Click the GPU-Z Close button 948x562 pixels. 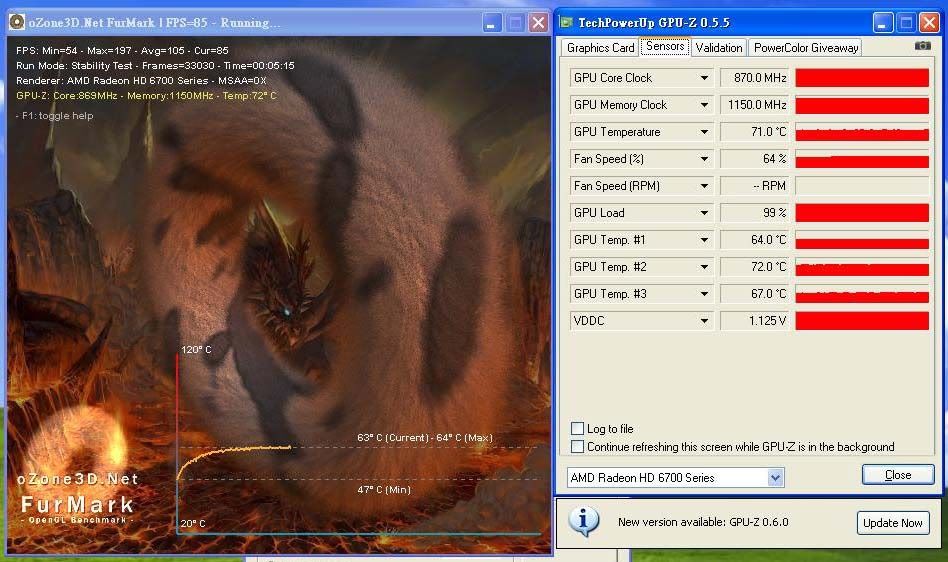click(x=898, y=475)
